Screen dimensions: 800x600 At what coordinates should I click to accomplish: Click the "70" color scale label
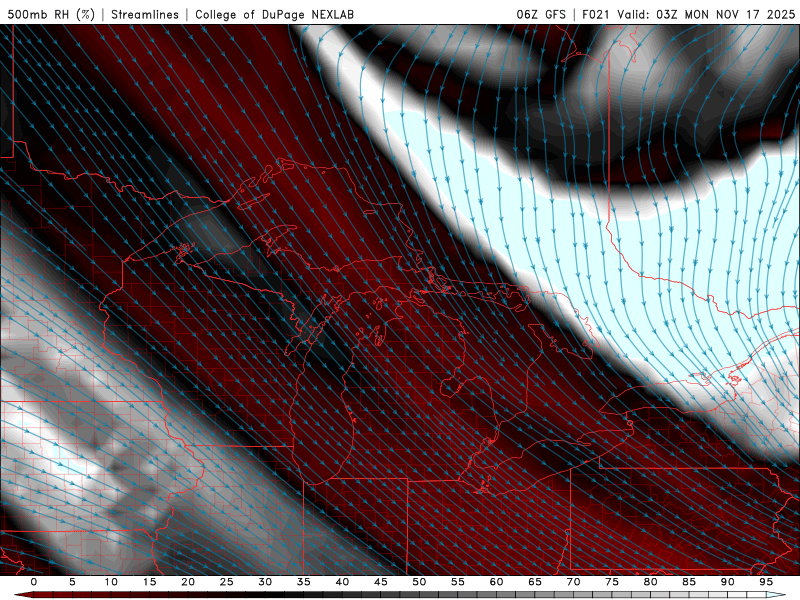pyautogui.click(x=573, y=582)
